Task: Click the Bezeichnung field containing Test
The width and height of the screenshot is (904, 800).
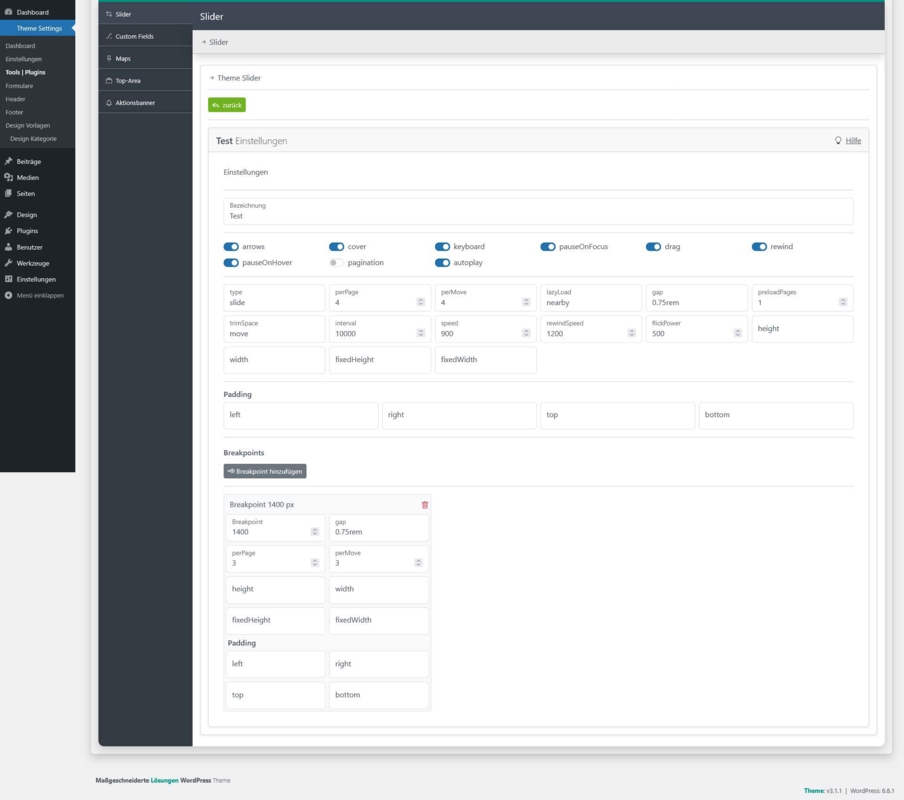Action: (538, 212)
